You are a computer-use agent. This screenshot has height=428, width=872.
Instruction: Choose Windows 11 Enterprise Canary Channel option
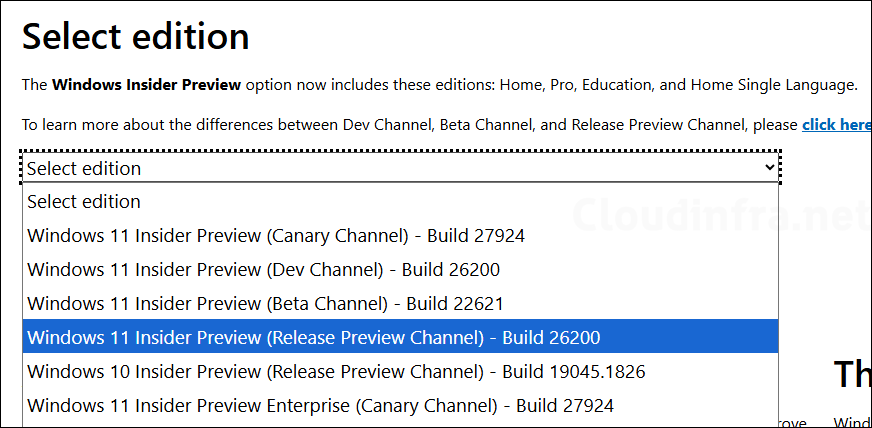pos(320,406)
